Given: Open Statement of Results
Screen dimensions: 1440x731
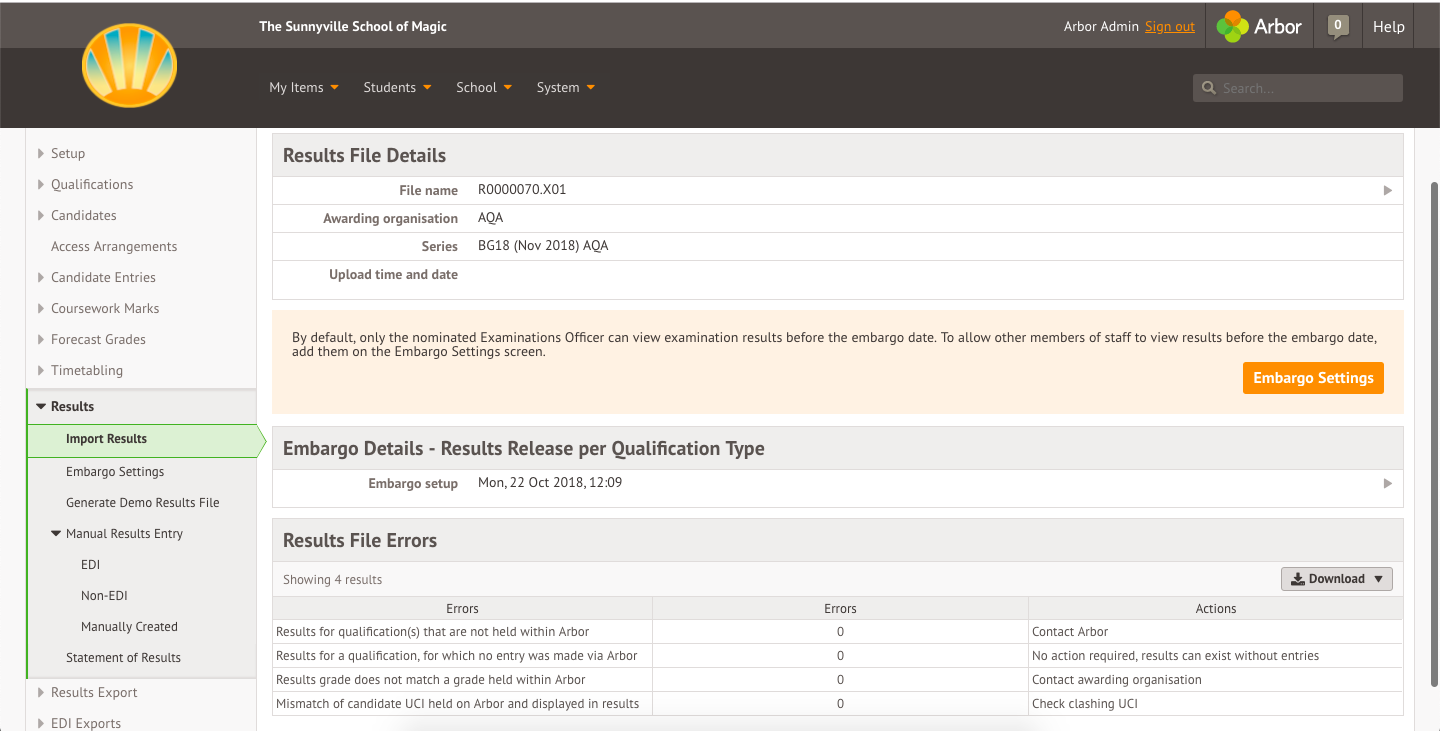Looking at the screenshot, I should point(123,658).
